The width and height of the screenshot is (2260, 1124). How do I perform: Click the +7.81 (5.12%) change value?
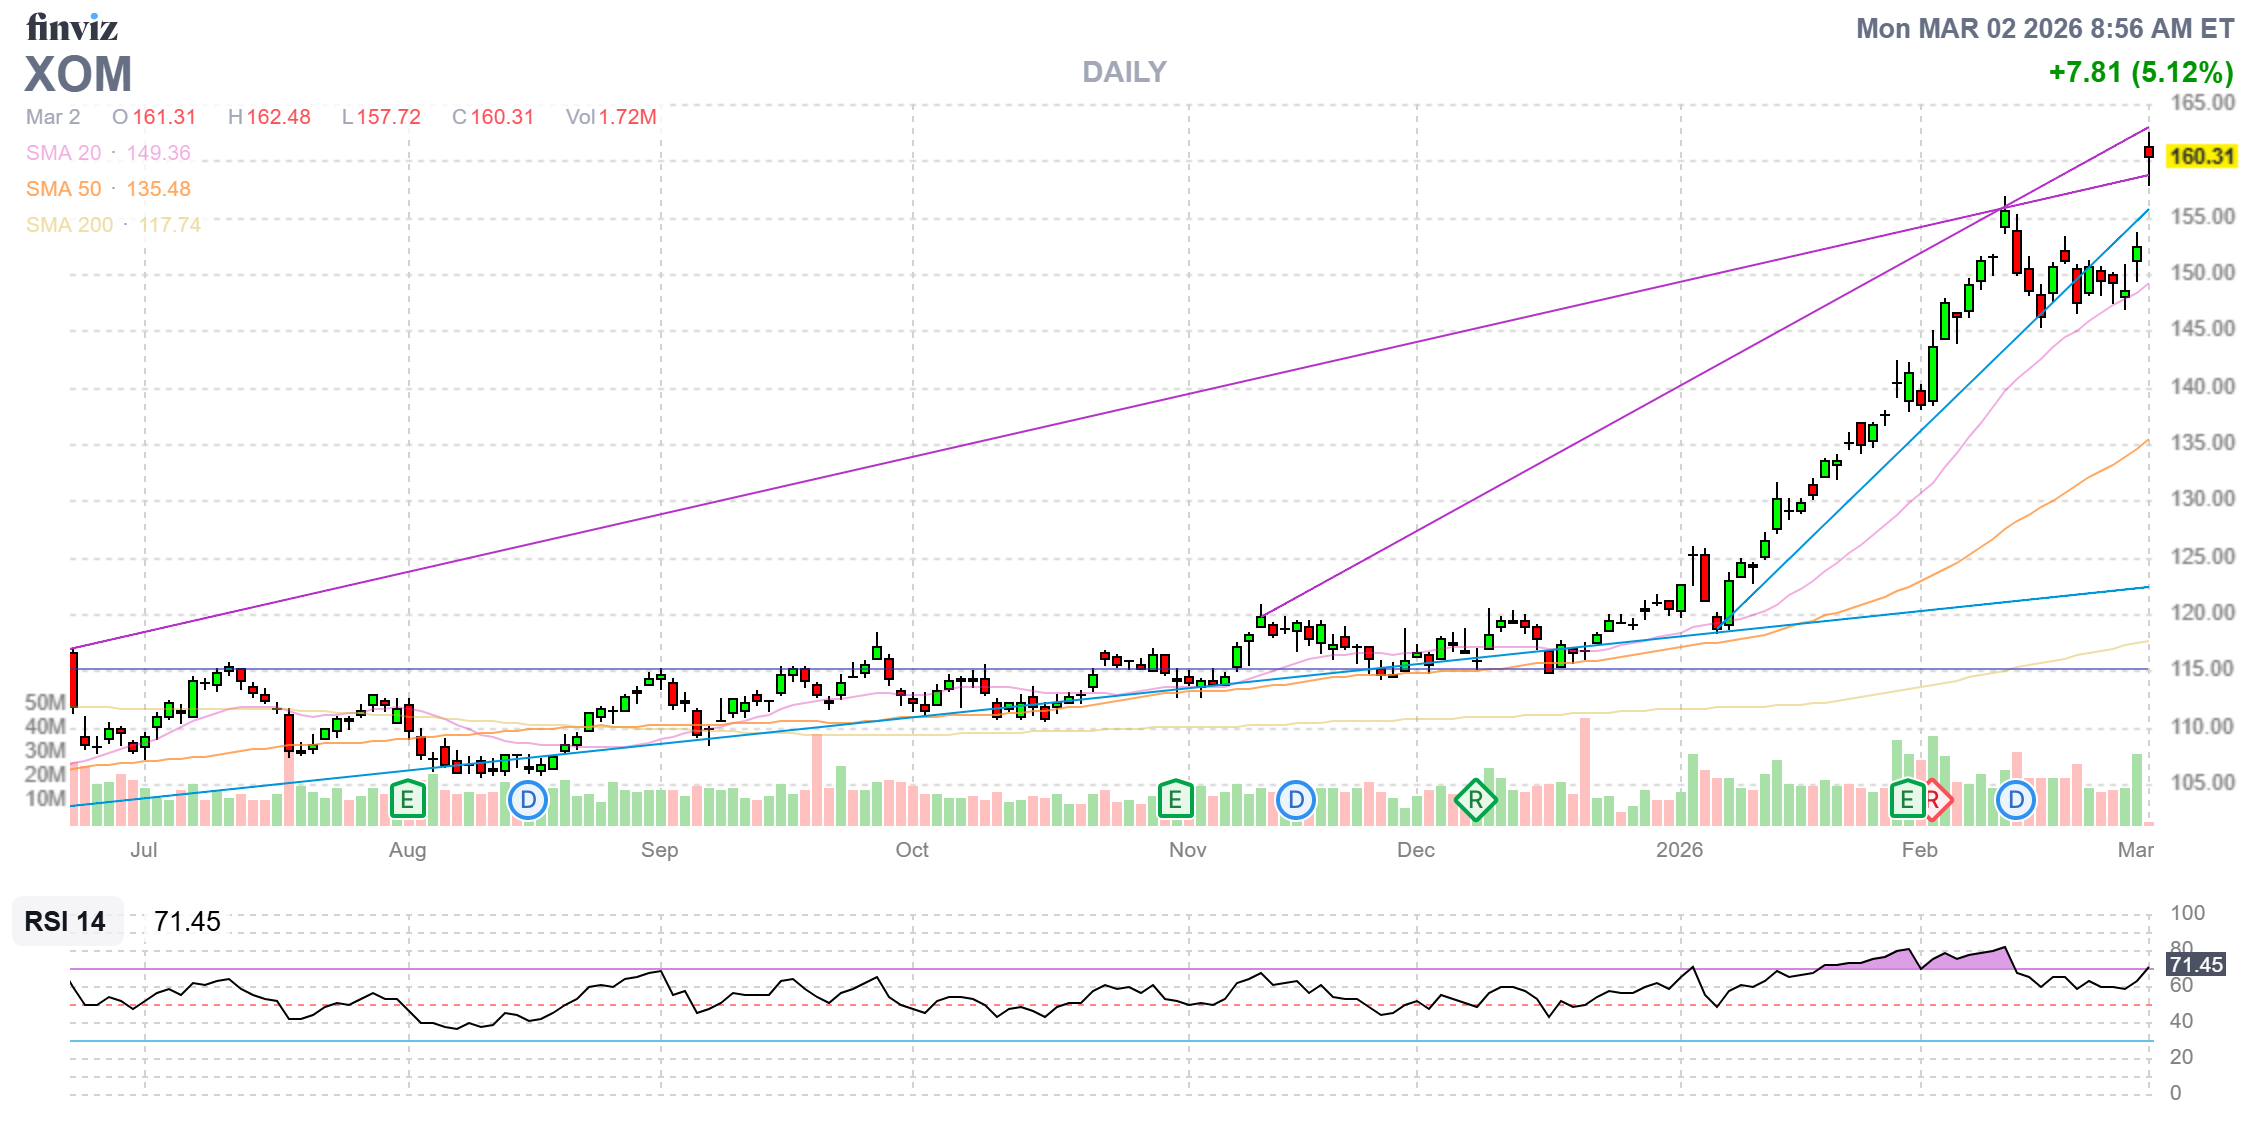click(x=2140, y=72)
